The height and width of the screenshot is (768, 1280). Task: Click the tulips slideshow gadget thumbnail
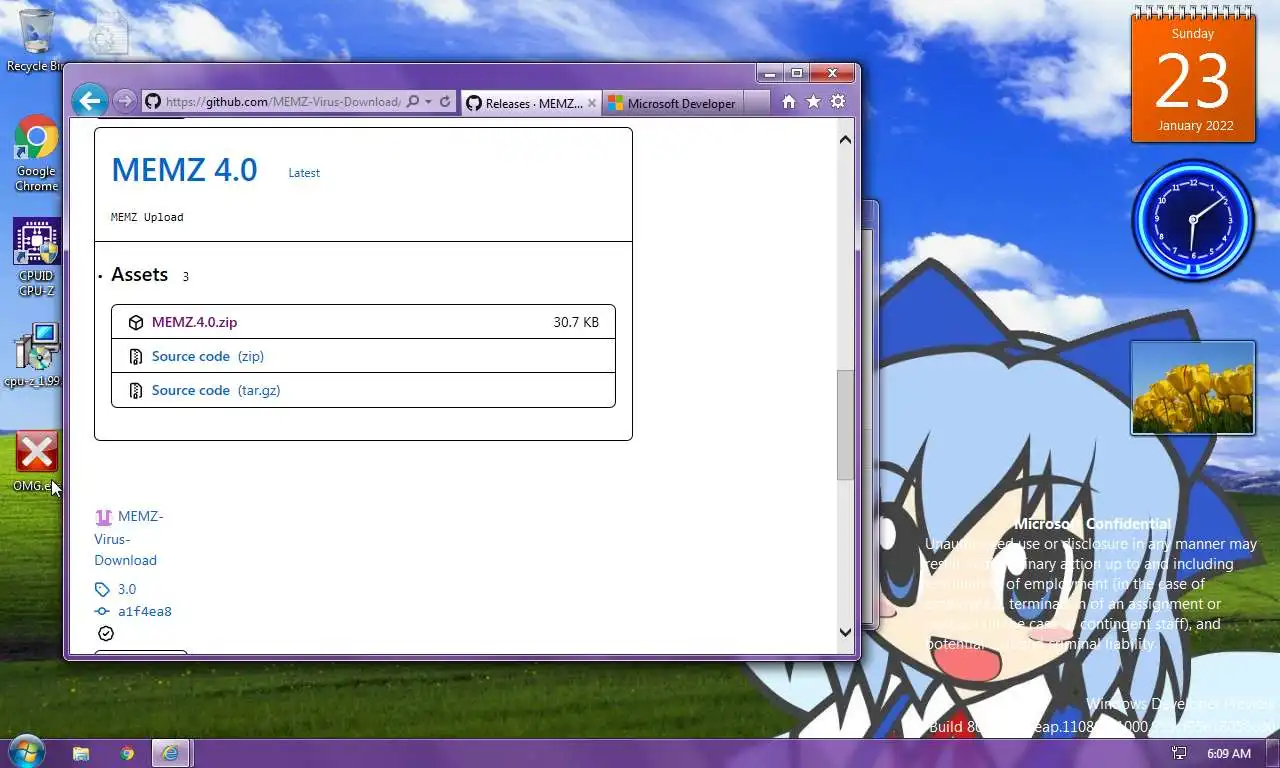pos(1193,388)
